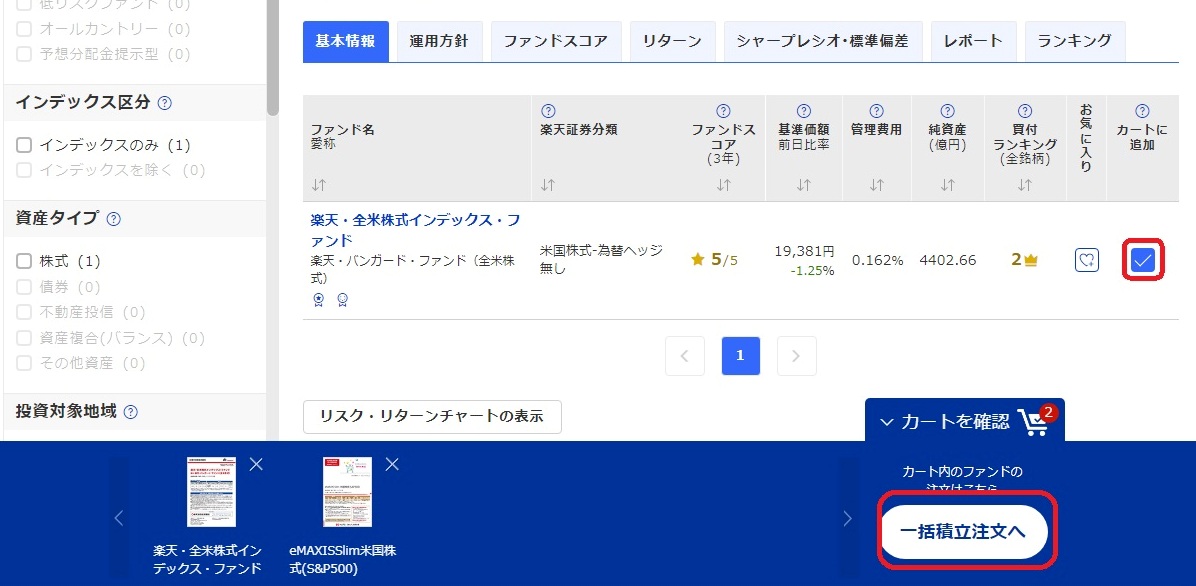Click help icon above カートに追加 column

(x=1142, y=111)
